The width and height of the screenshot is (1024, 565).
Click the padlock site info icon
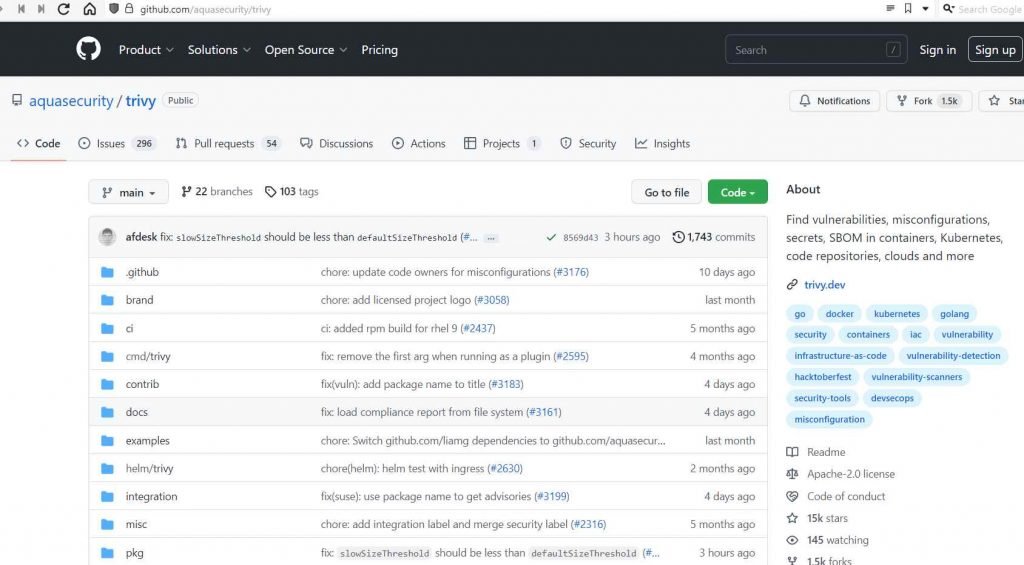(x=129, y=9)
